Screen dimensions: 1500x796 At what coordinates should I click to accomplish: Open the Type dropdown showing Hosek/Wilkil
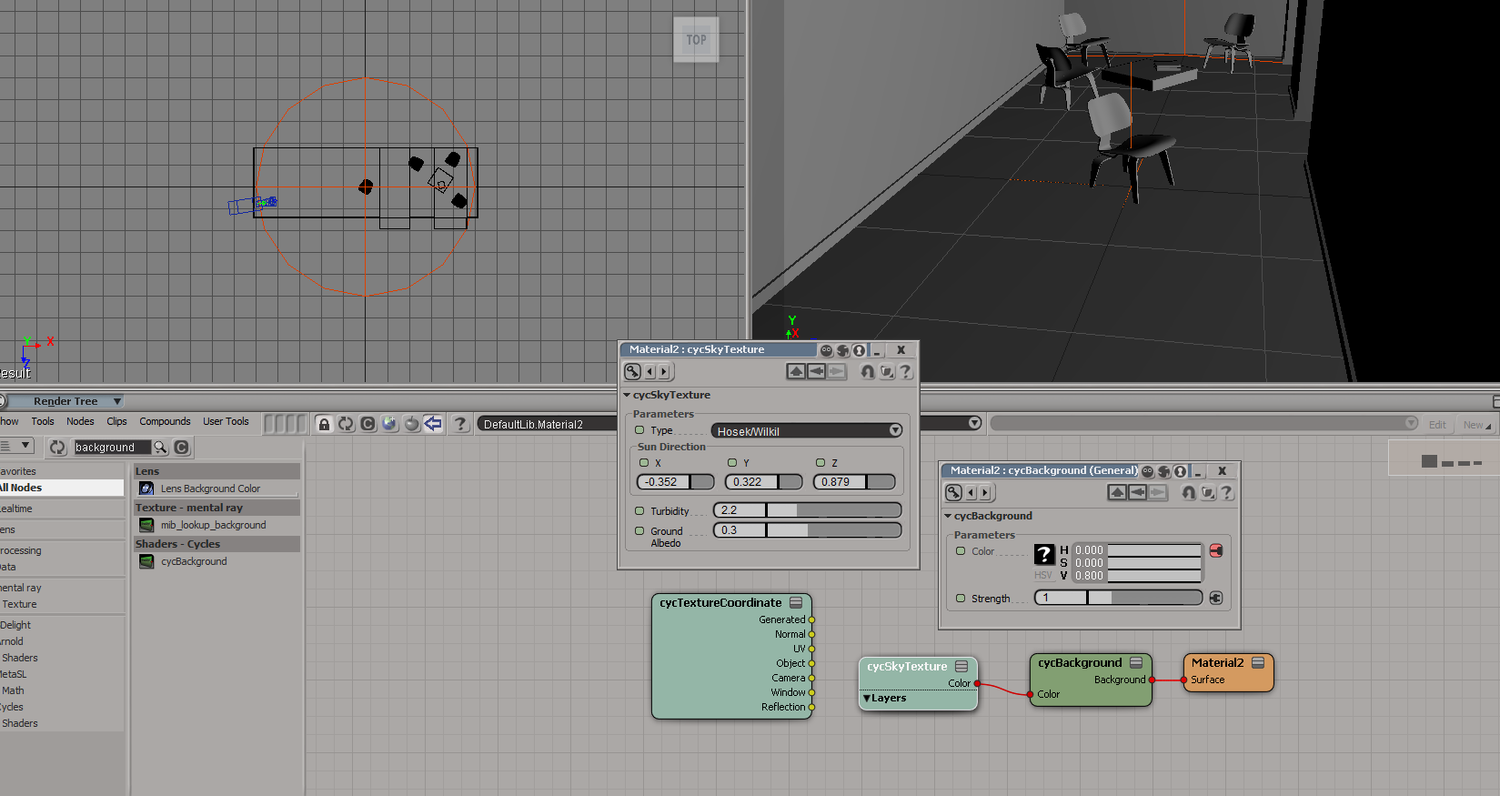[x=807, y=431]
